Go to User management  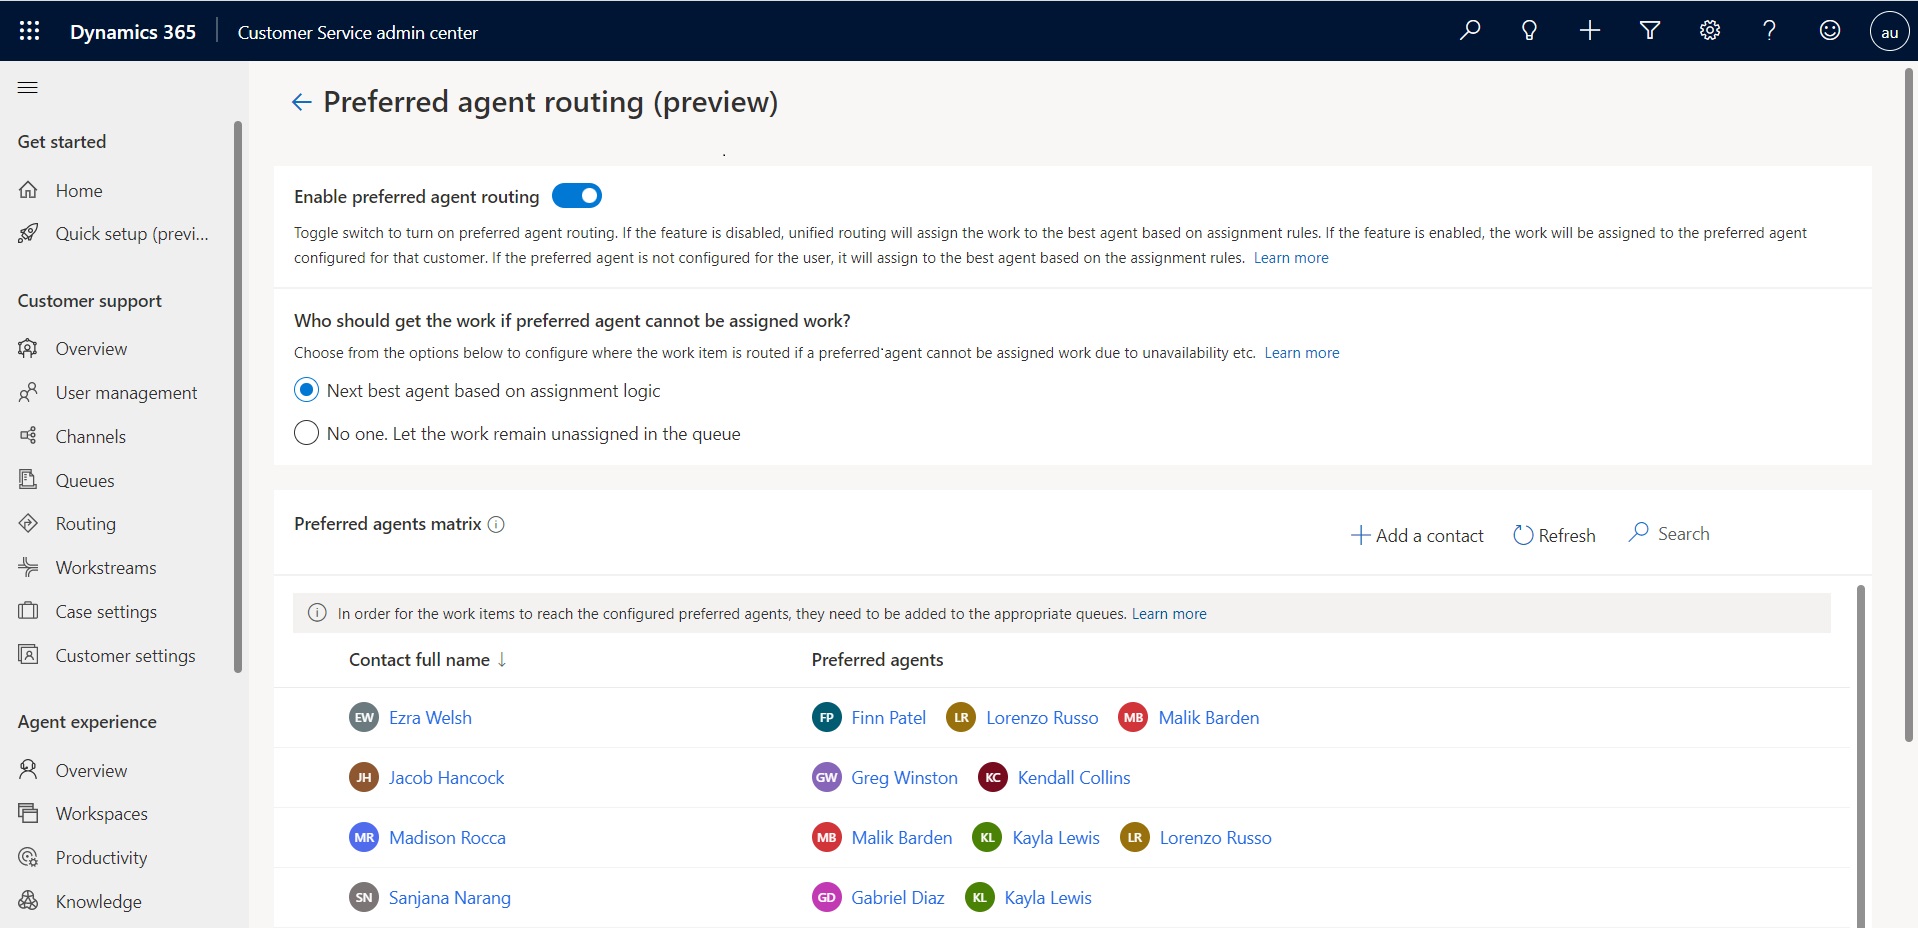click(126, 392)
